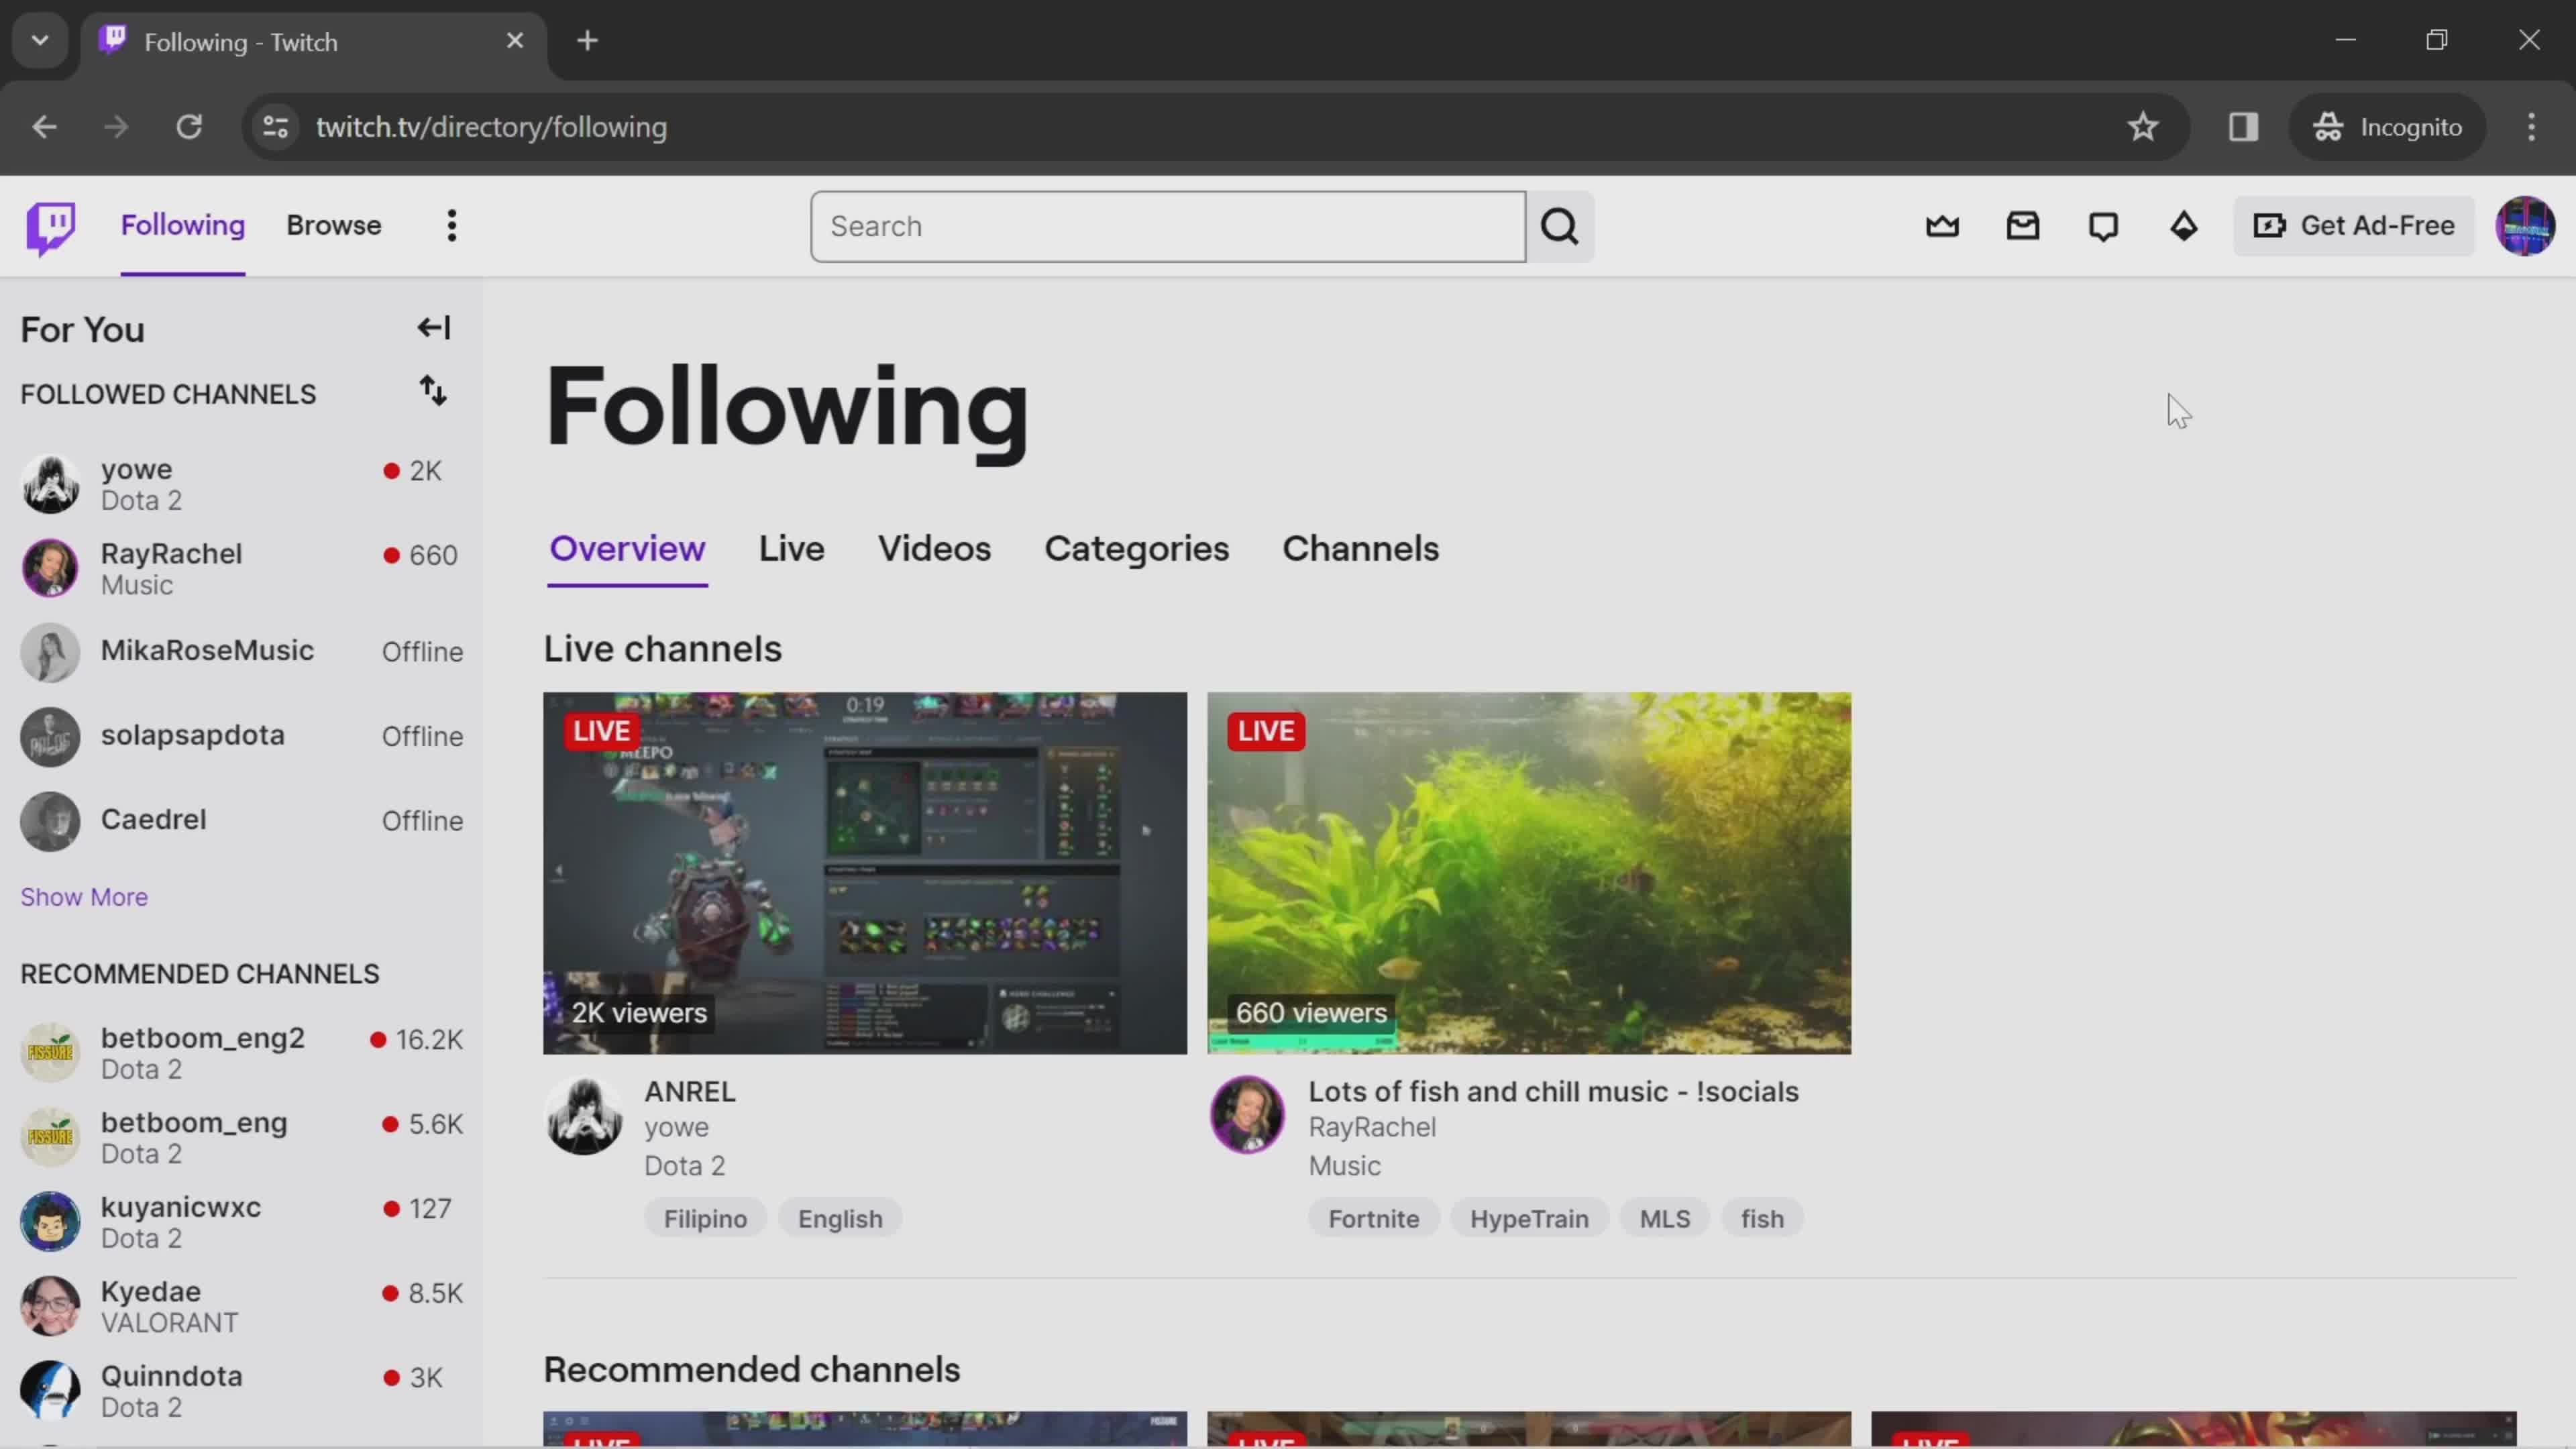Click the more options ellipsis menu

(453, 225)
